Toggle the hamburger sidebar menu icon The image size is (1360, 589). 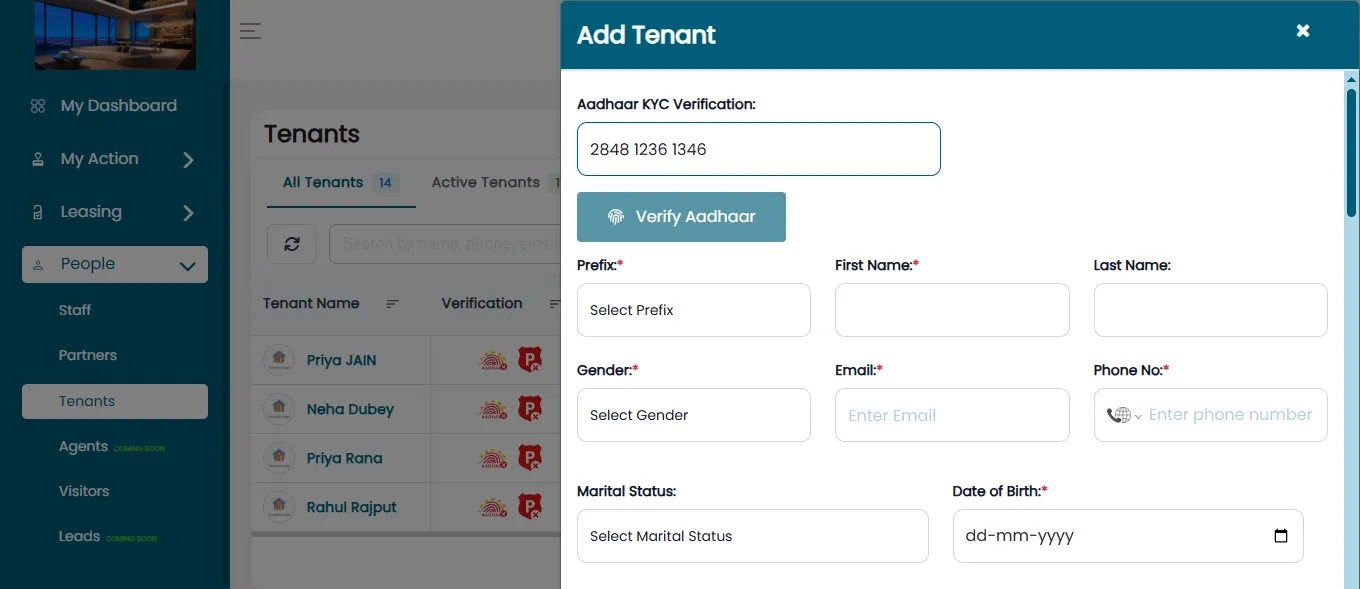click(250, 31)
